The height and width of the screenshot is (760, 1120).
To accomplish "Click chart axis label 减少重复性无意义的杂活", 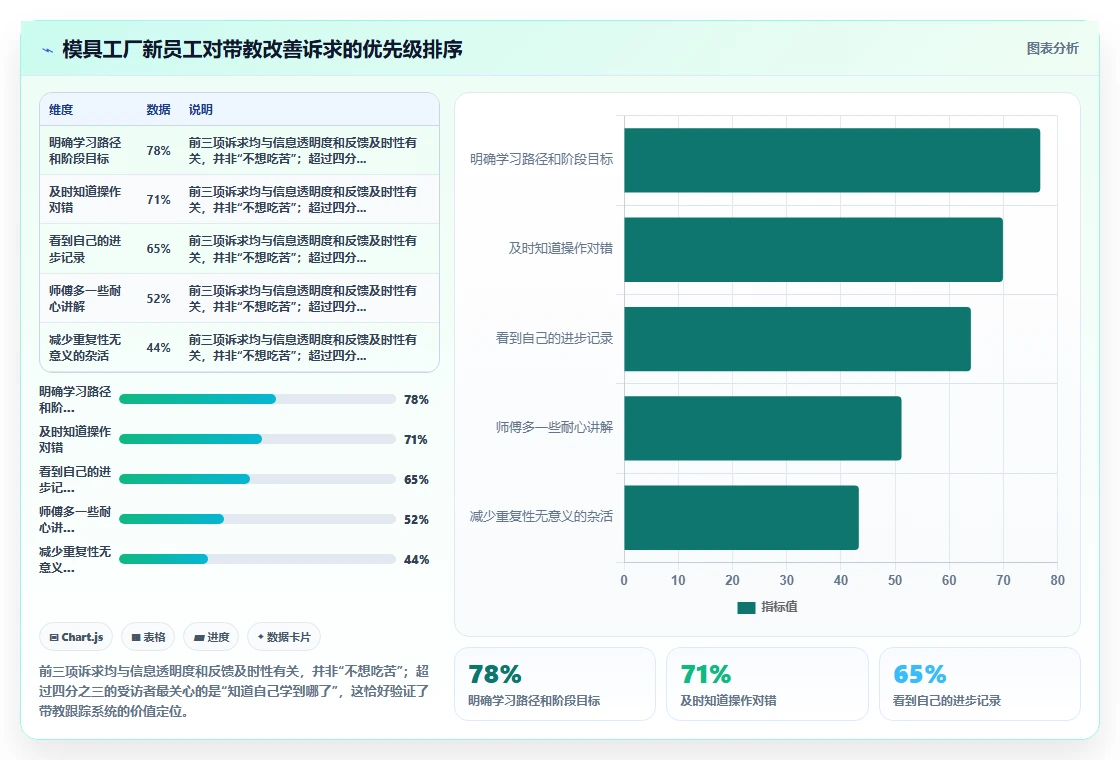I will 541,516.
